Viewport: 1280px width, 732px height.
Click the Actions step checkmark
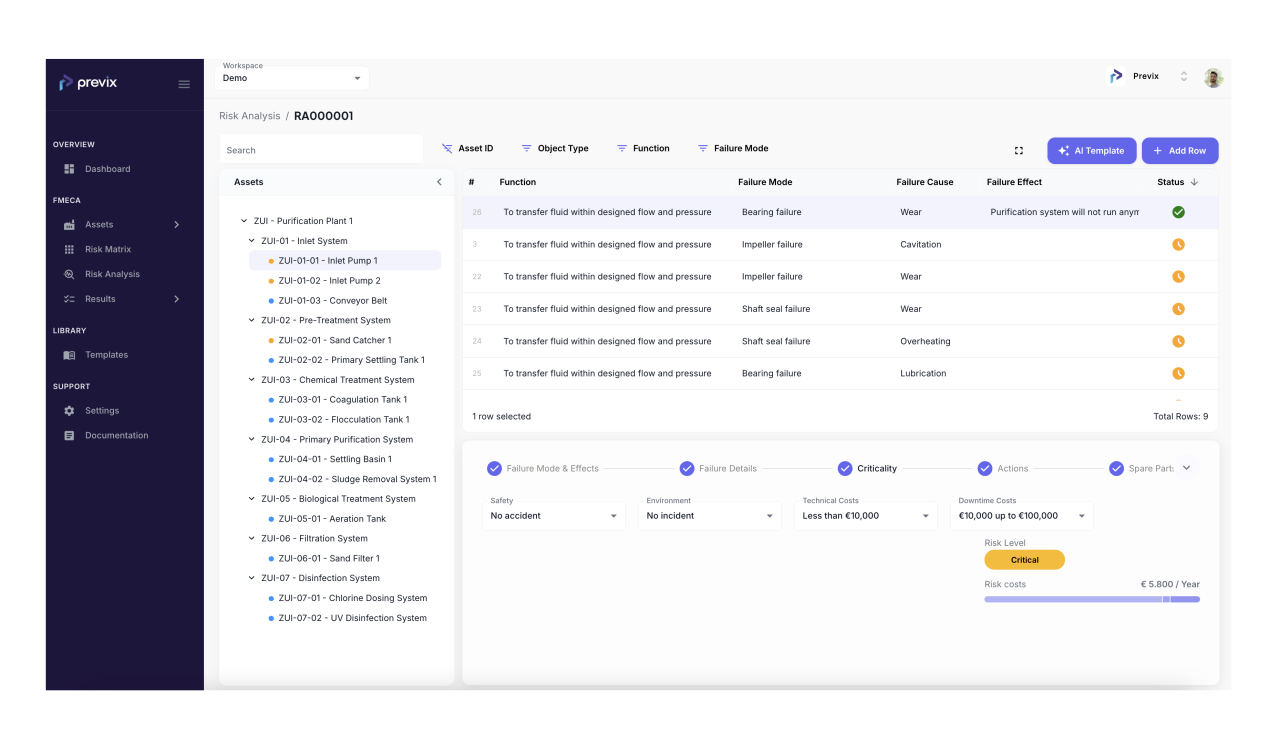coord(985,468)
